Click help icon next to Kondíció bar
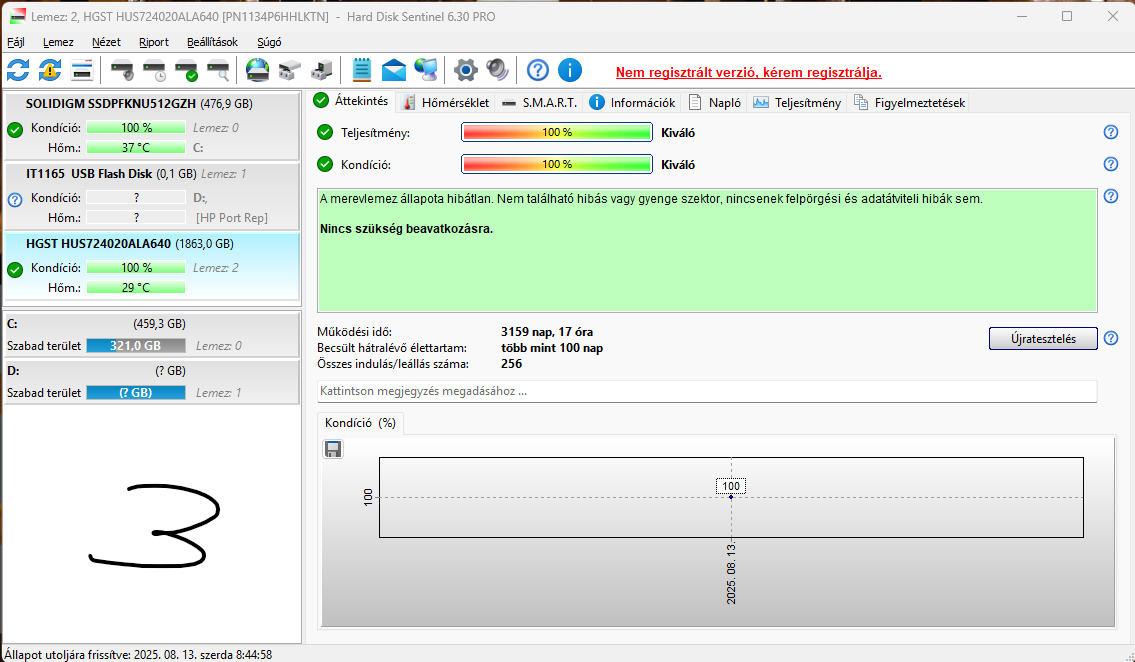Image resolution: width=1135 pixels, height=662 pixels. (1110, 164)
